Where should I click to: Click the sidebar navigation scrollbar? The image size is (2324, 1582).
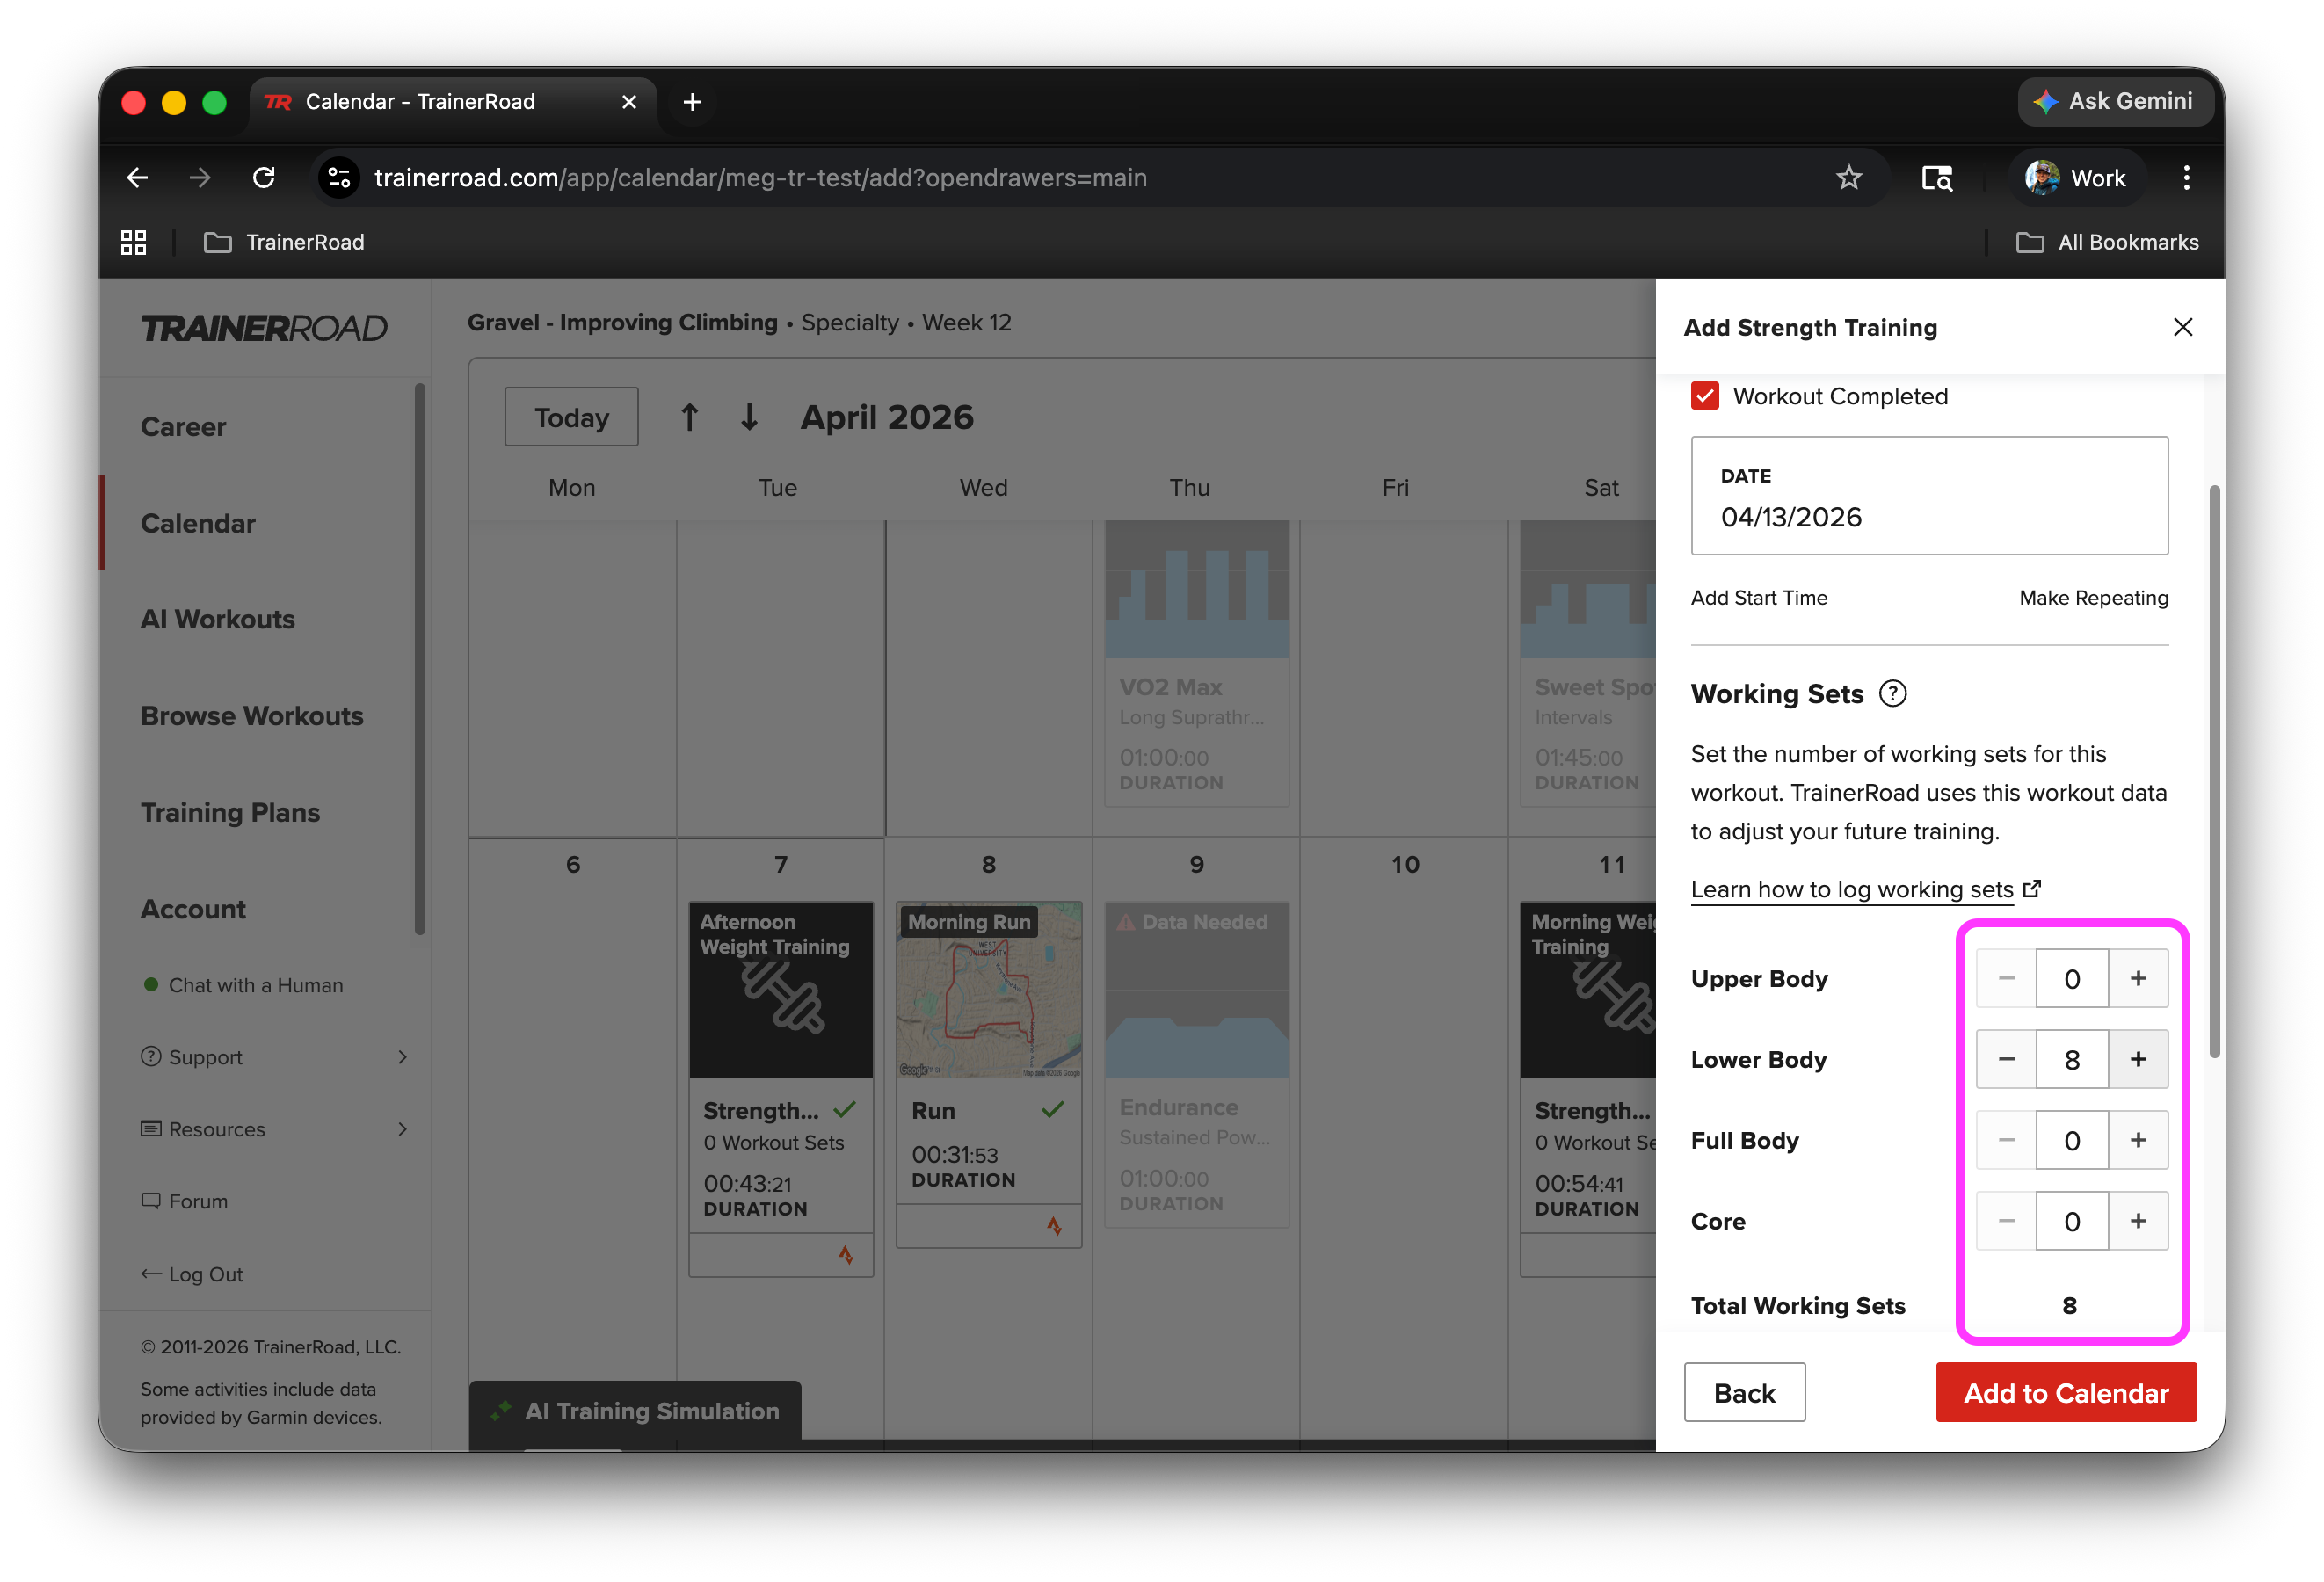(420, 659)
